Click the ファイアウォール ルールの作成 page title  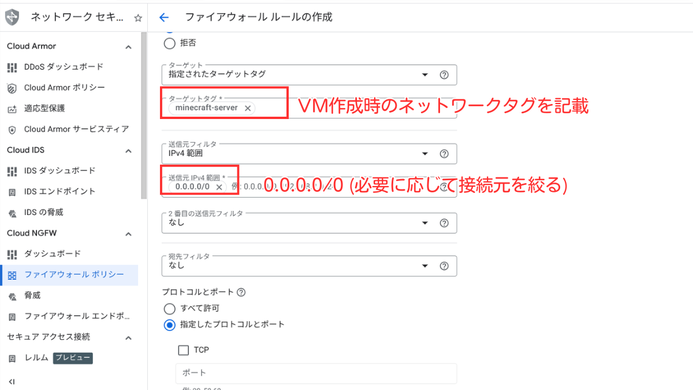[259, 17]
